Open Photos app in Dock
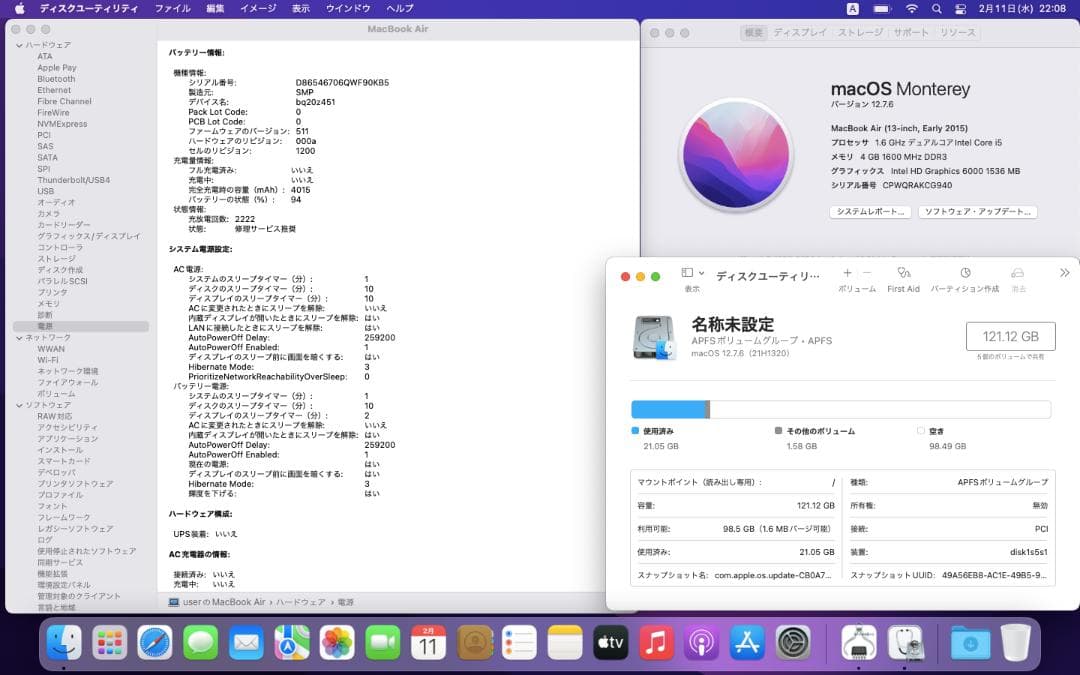 [338, 643]
